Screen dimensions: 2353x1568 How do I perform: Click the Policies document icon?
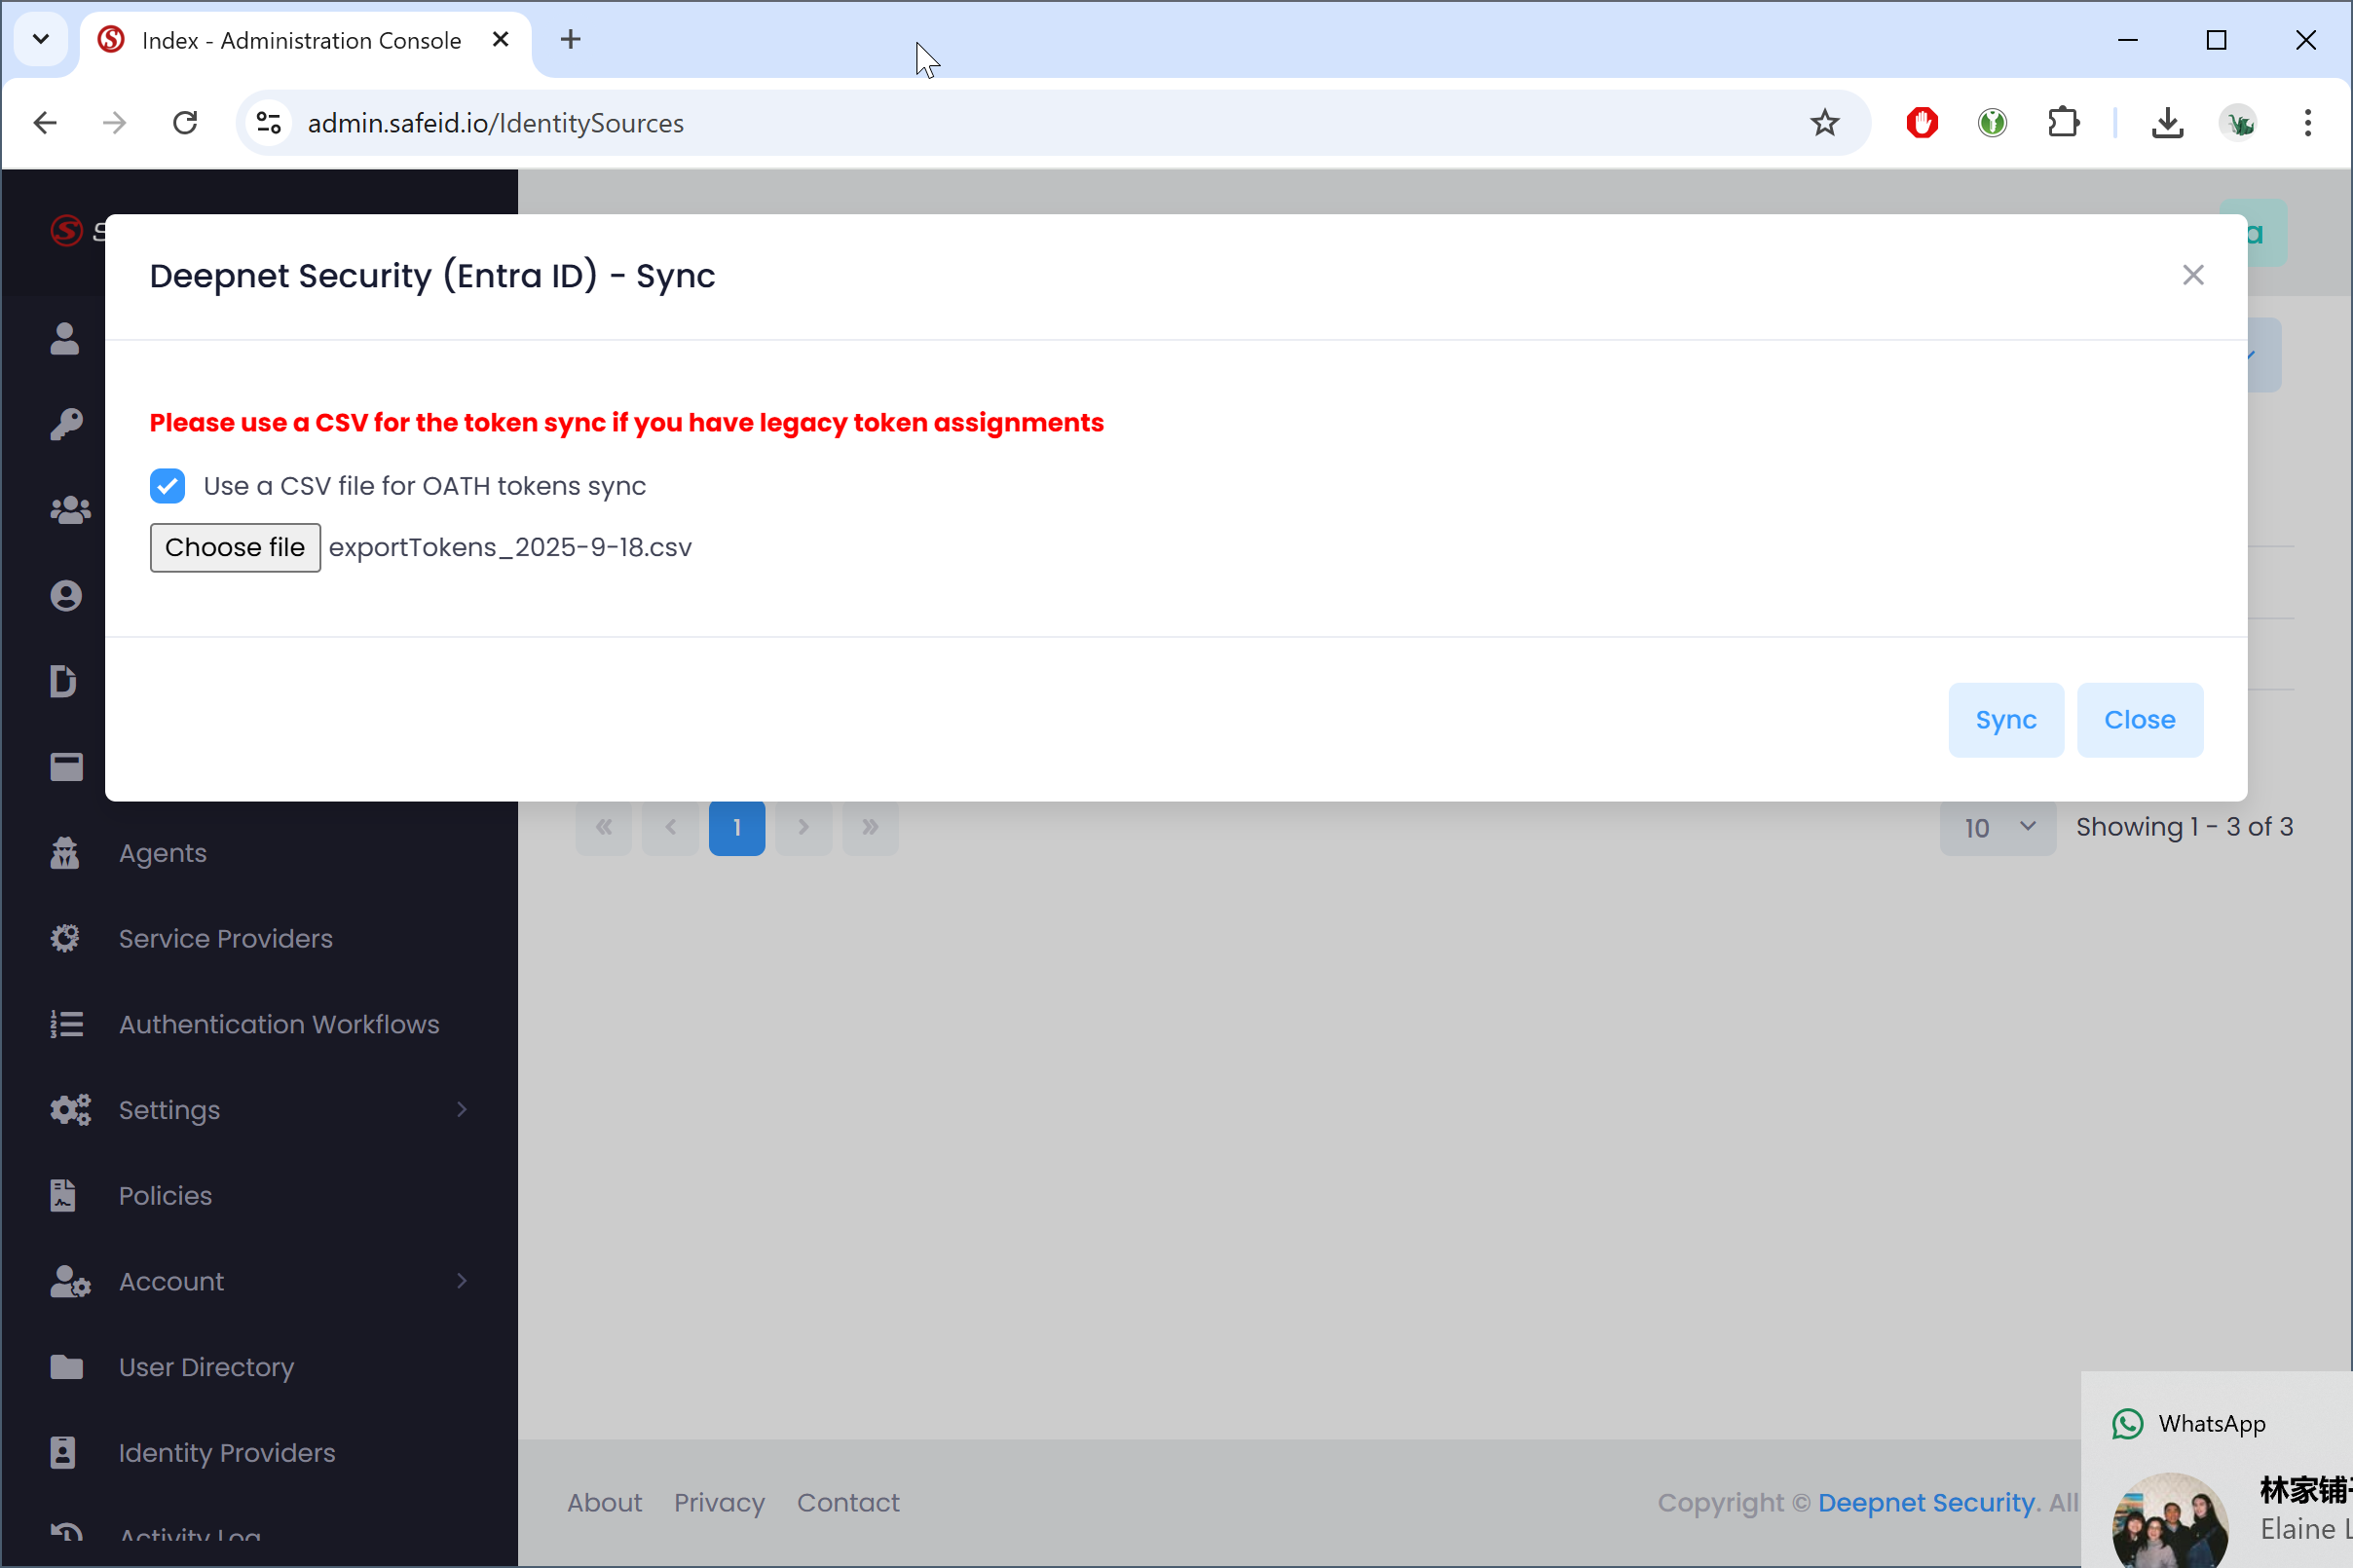click(63, 1195)
